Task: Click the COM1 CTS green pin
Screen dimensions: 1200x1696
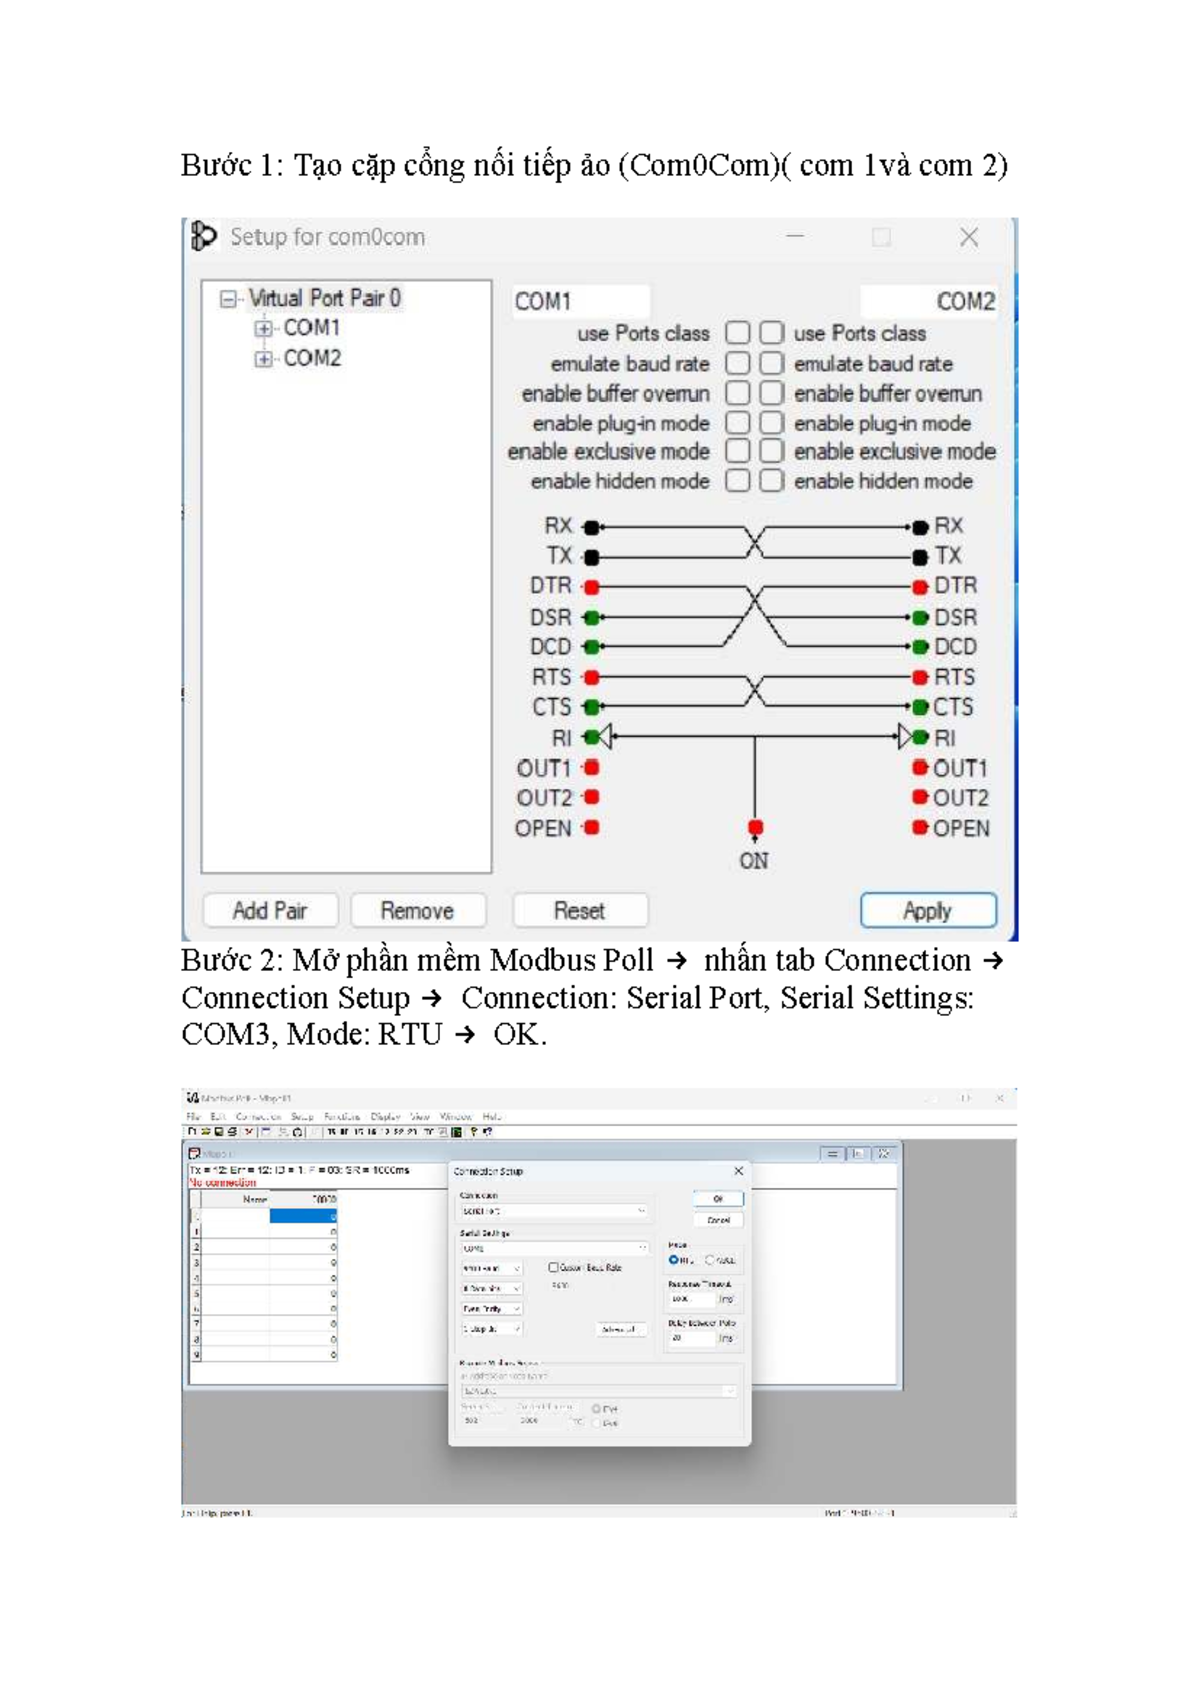Action: coord(591,707)
